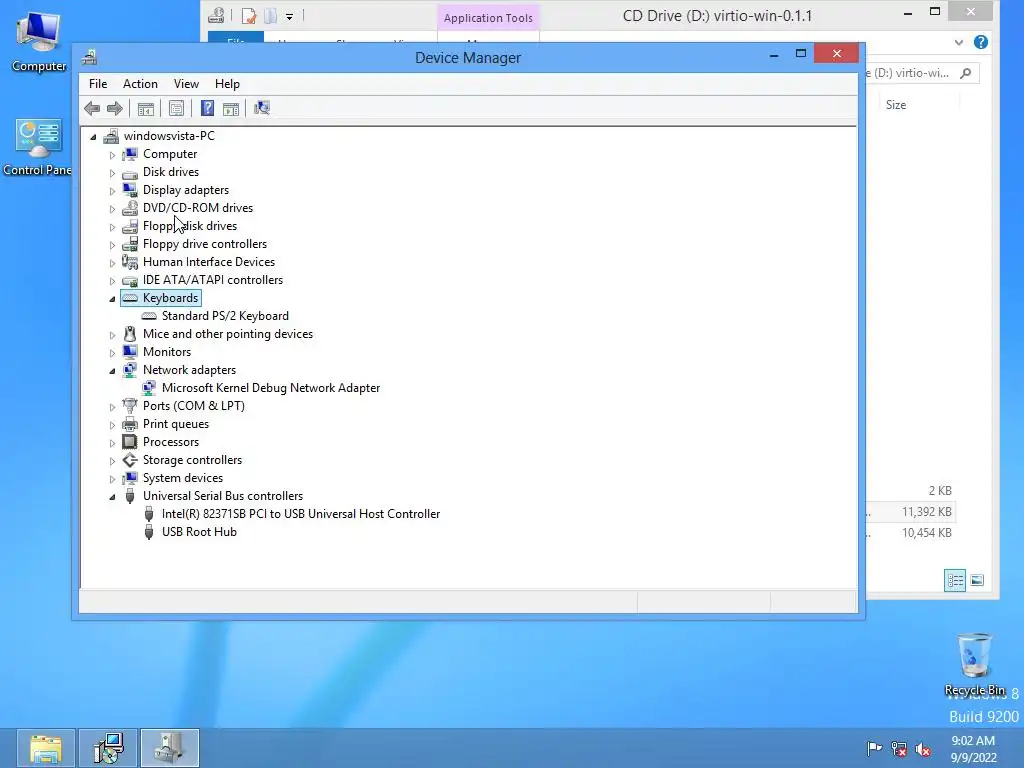Screen dimensions: 1024x768
Task: Click the Back arrow in Device Manager toolbar
Action: click(x=92, y=108)
